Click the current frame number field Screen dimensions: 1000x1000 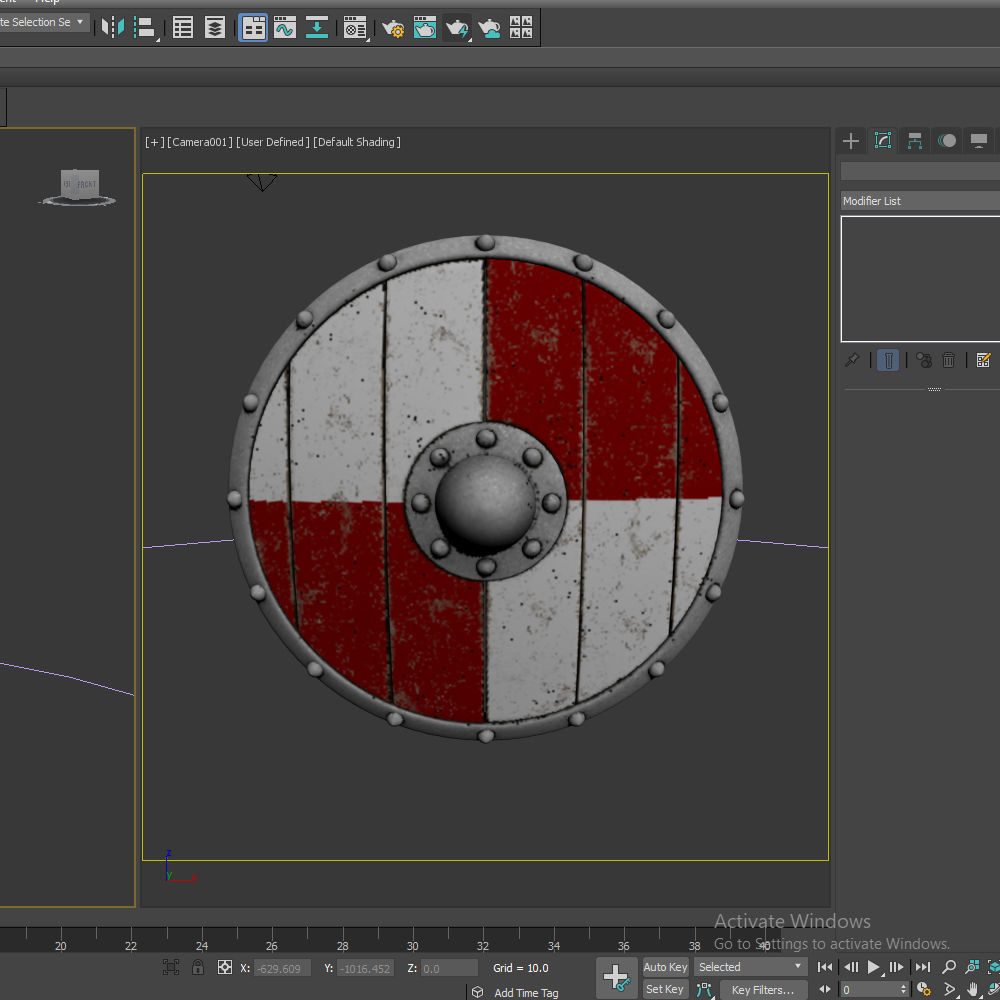869,990
